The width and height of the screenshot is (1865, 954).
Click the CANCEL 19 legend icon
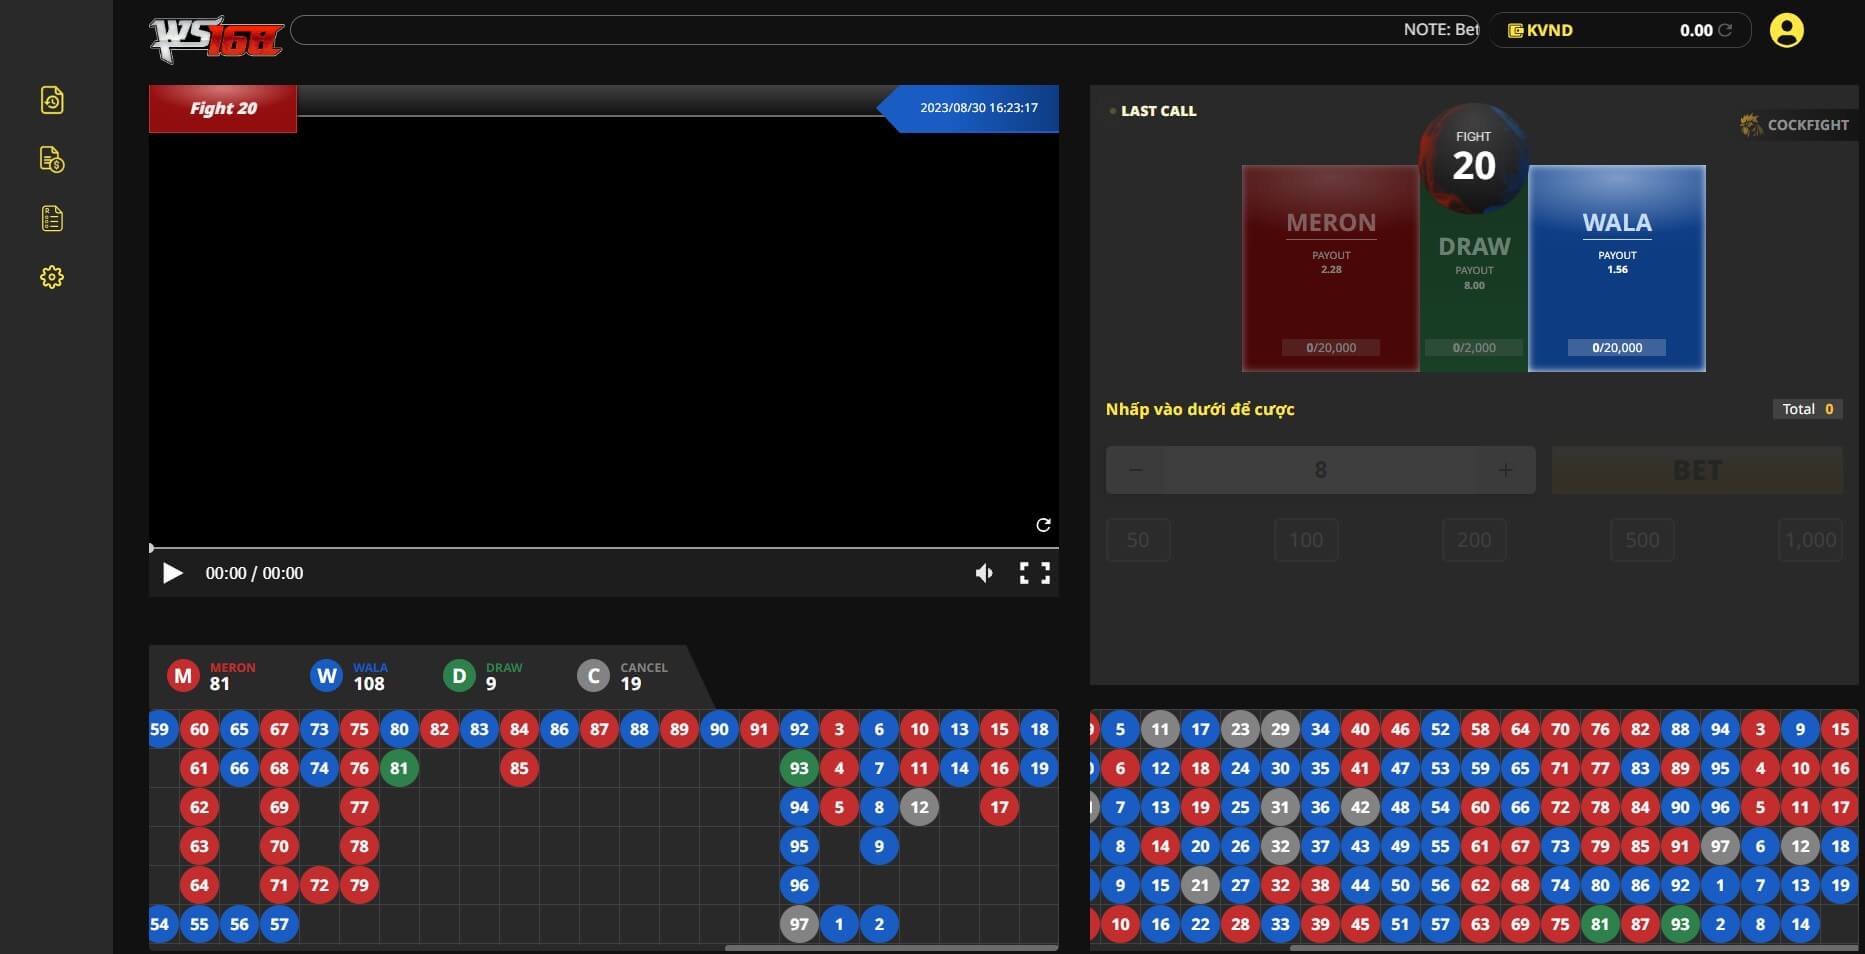[x=593, y=676]
